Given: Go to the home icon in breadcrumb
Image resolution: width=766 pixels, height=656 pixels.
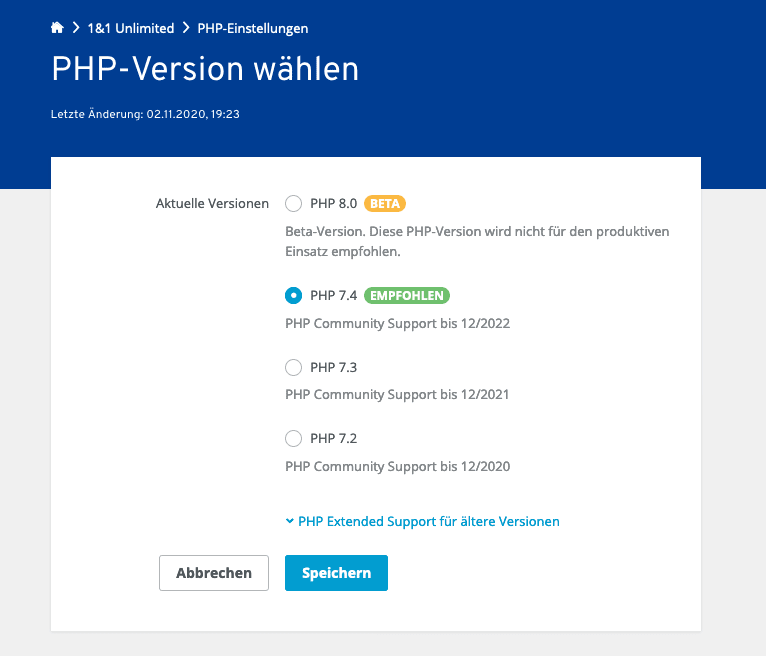Looking at the screenshot, I should 57,28.
